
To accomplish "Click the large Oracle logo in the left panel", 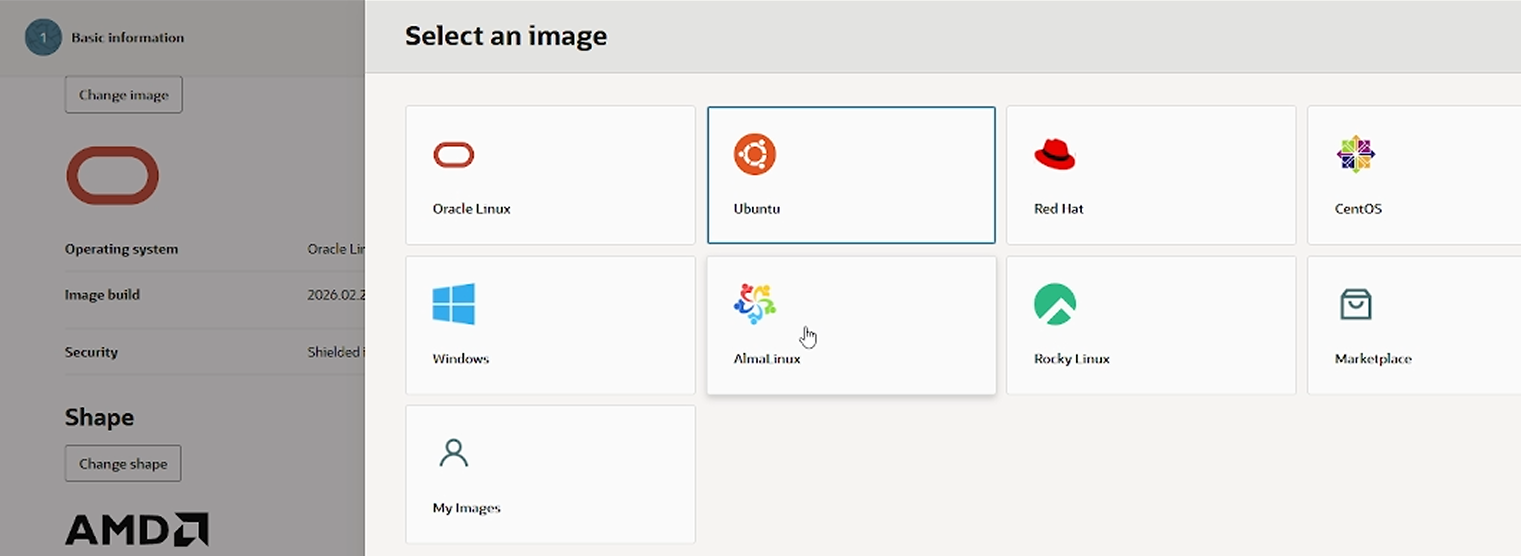I will (112, 176).
